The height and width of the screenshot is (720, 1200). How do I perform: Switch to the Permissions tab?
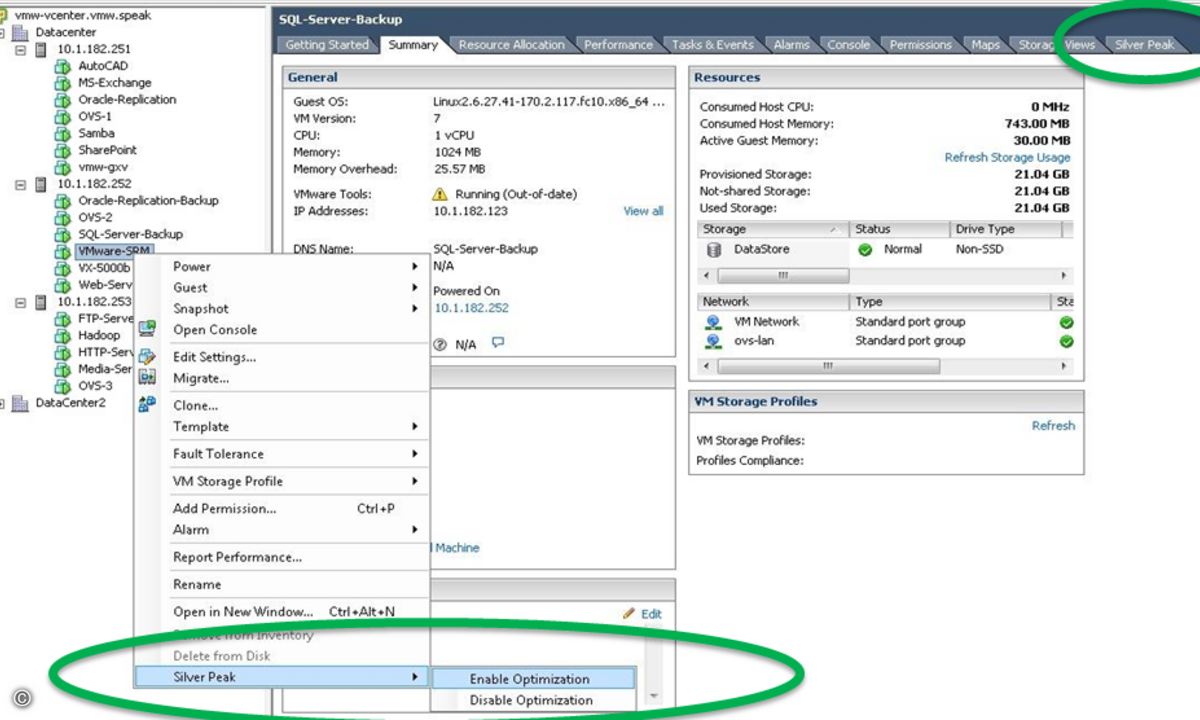920,45
